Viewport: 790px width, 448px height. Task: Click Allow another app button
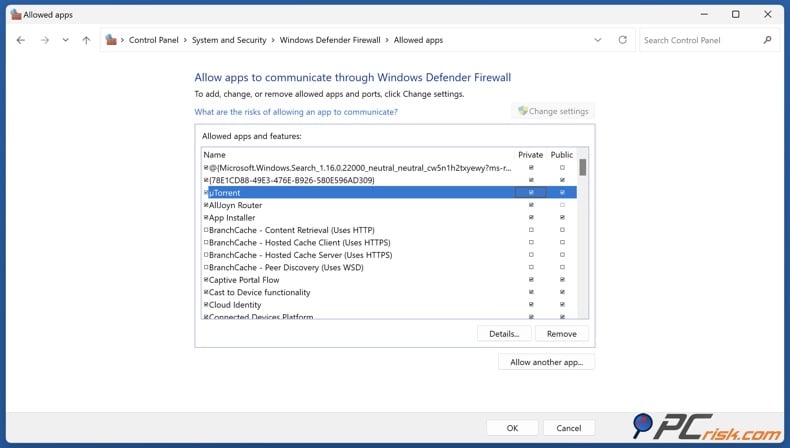[546, 362]
